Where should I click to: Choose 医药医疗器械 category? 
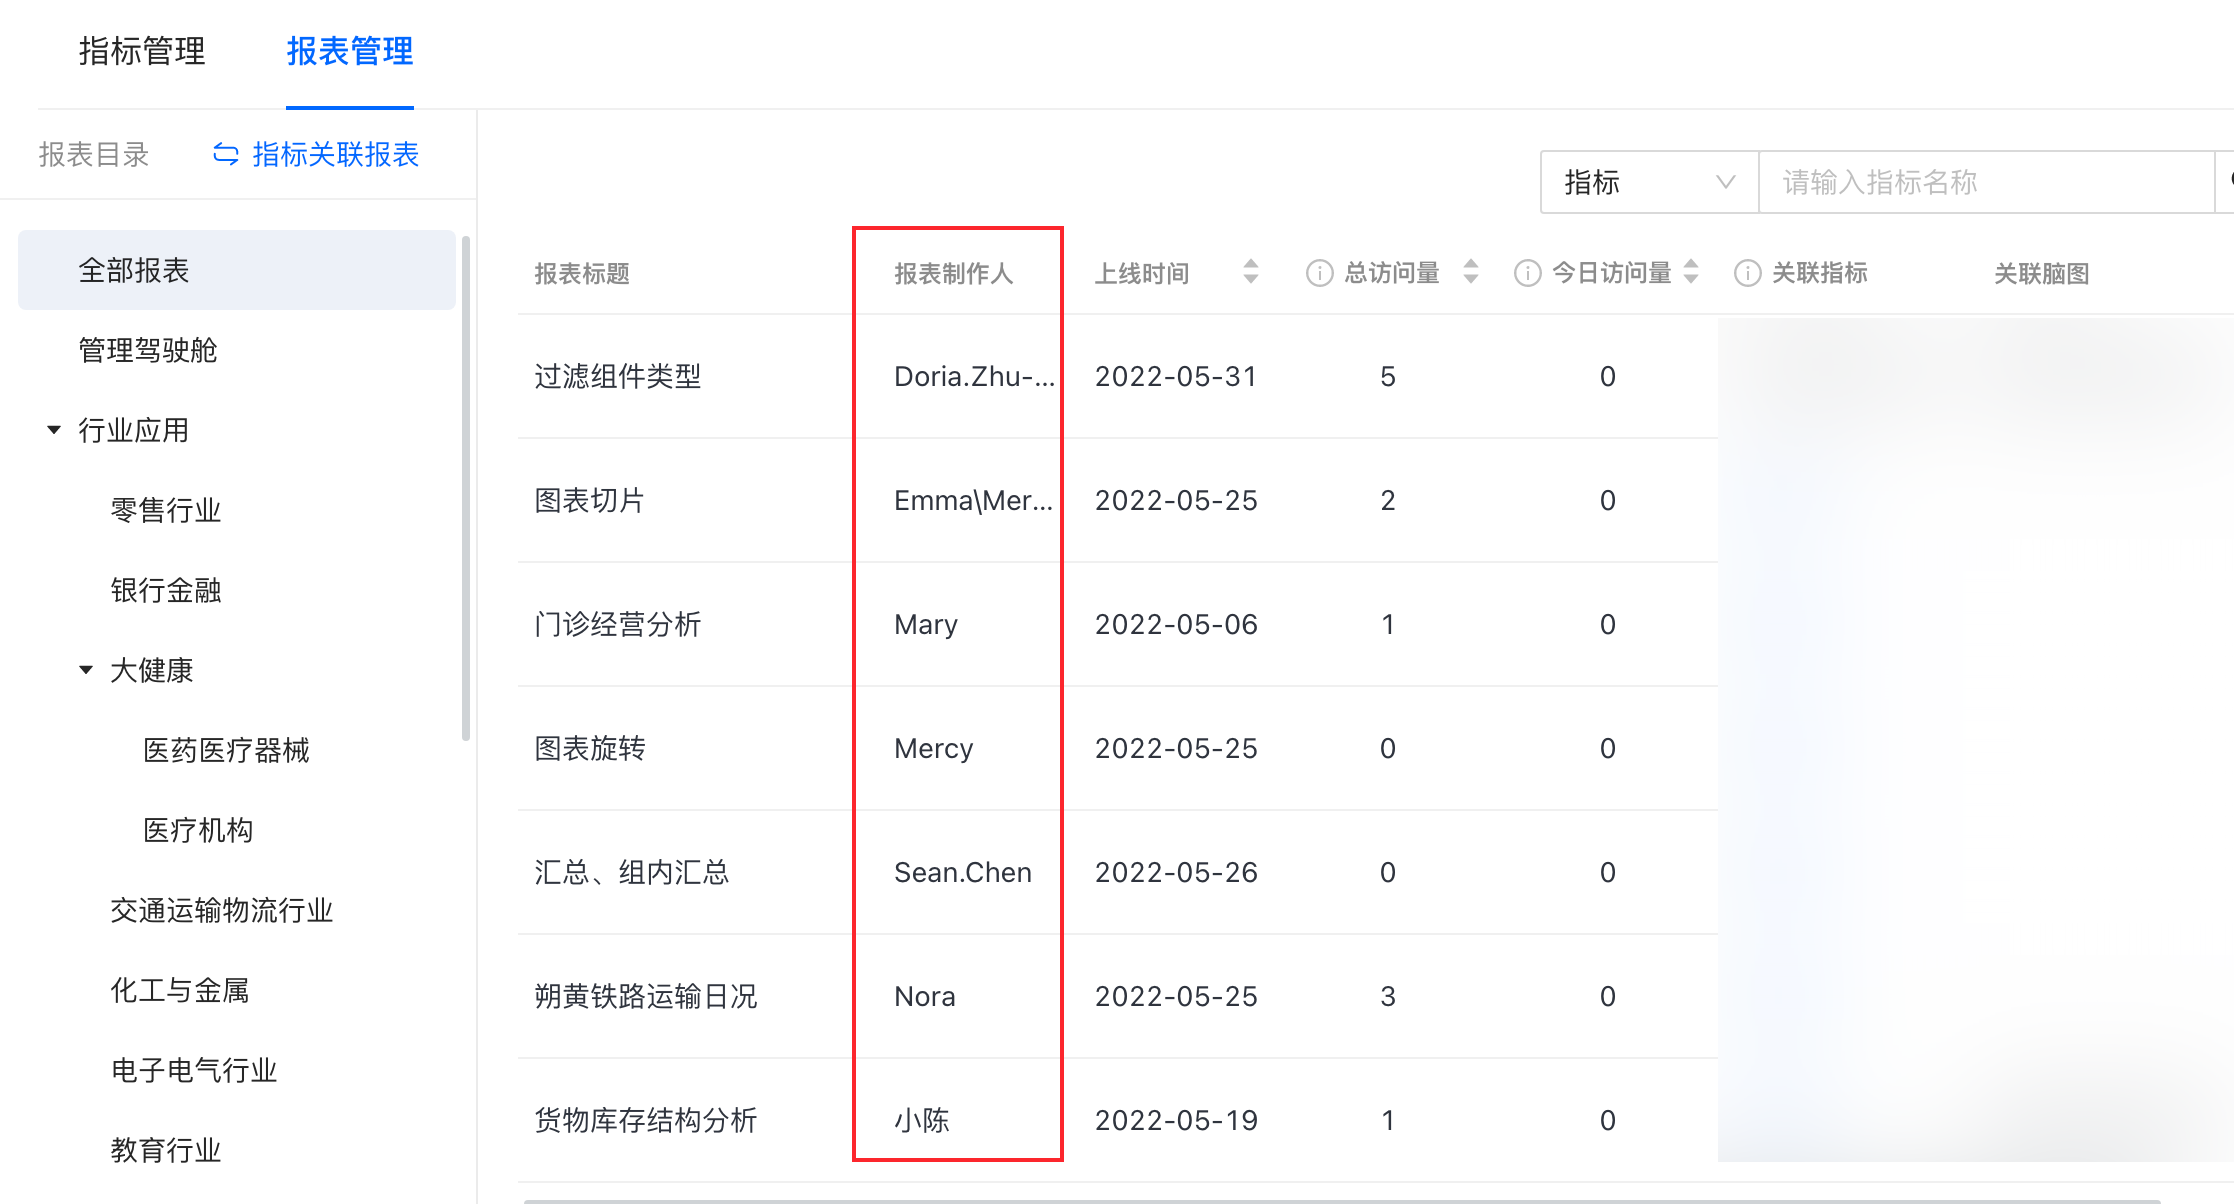click(226, 750)
